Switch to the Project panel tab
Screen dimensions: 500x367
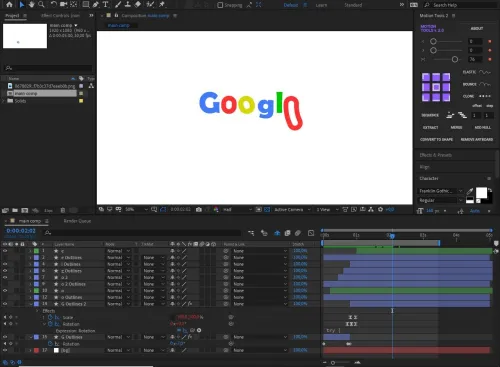[x=12, y=15]
